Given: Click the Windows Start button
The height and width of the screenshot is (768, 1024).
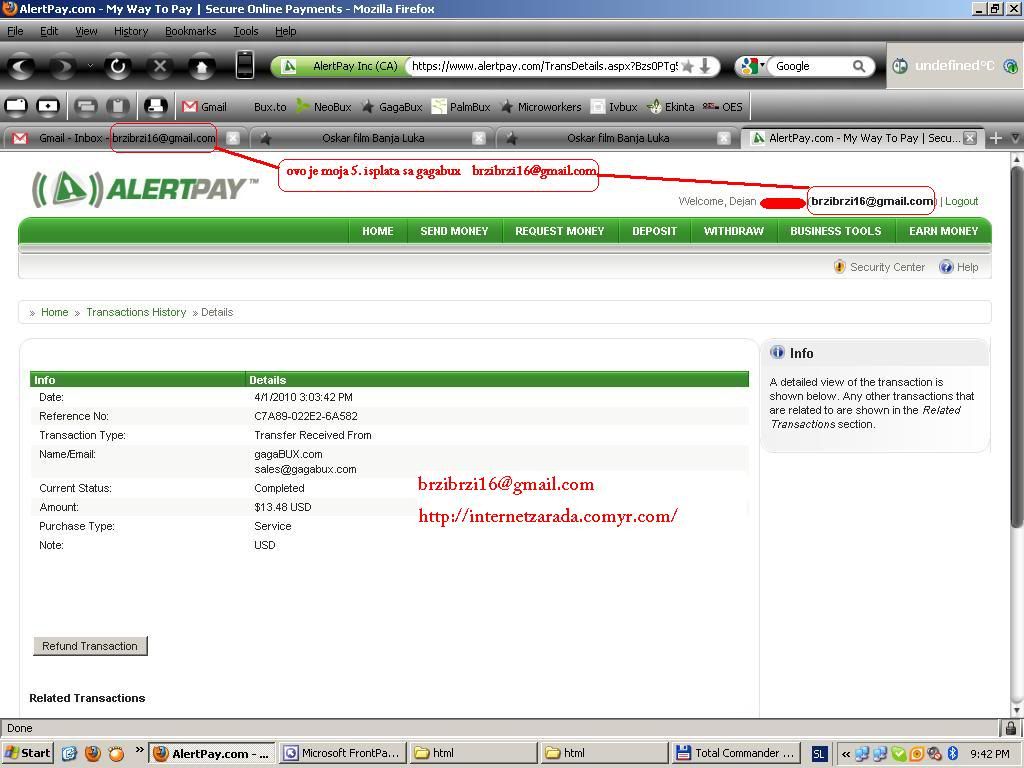Looking at the screenshot, I should coord(27,753).
